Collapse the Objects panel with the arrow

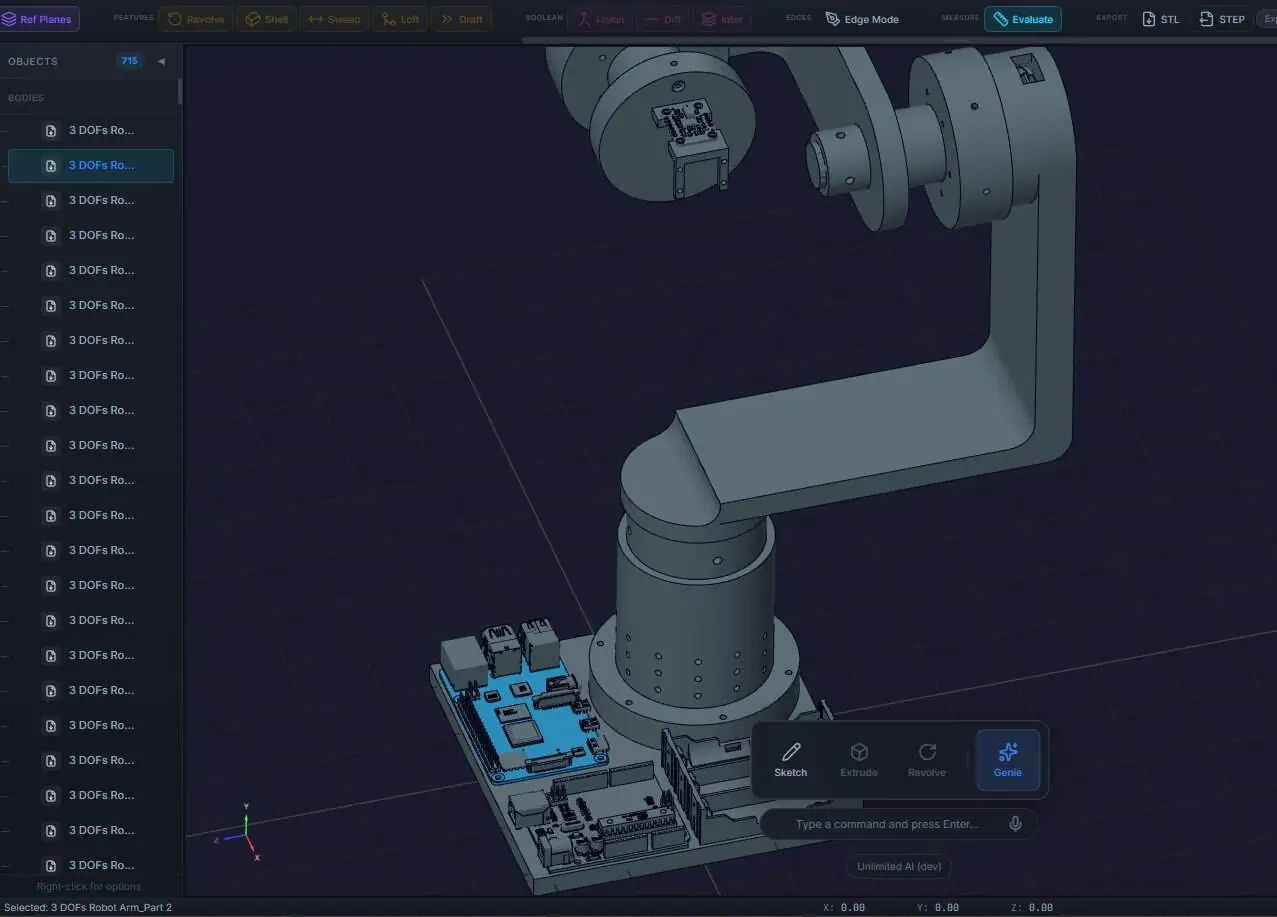[161, 61]
